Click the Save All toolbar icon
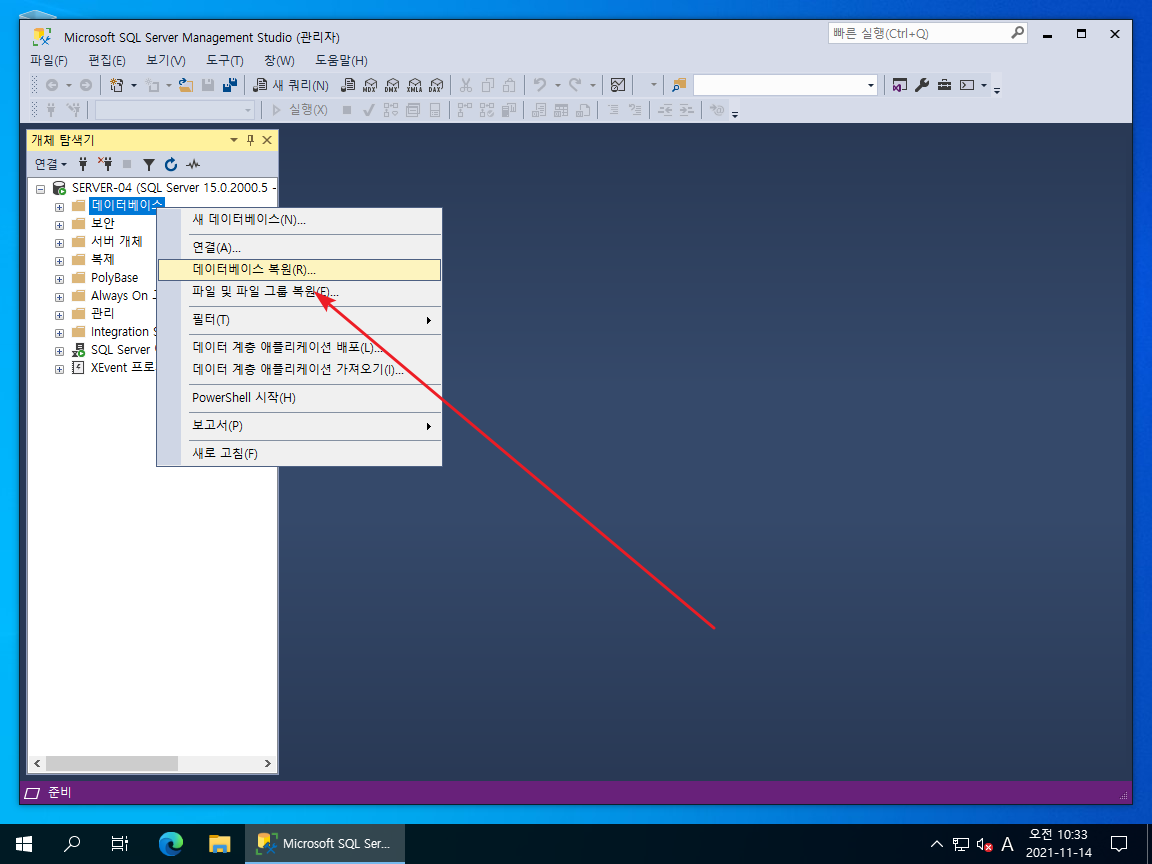This screenshot has height=864, width=1152. point(229,85)
